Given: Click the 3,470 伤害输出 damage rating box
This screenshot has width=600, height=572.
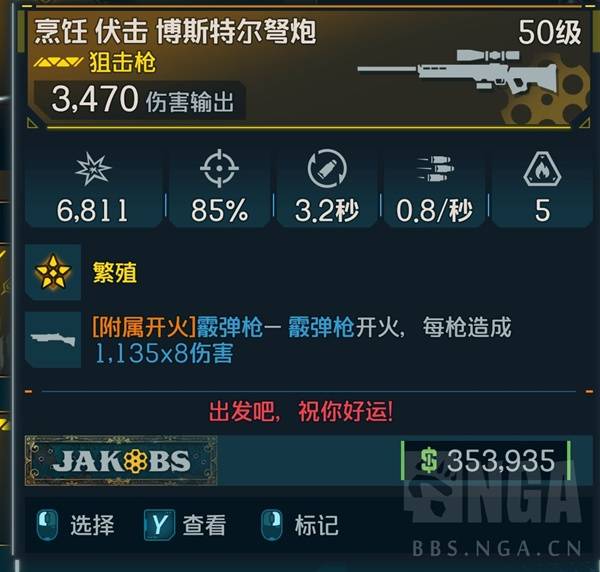Looking at the screenshot, I should (140, 100).
